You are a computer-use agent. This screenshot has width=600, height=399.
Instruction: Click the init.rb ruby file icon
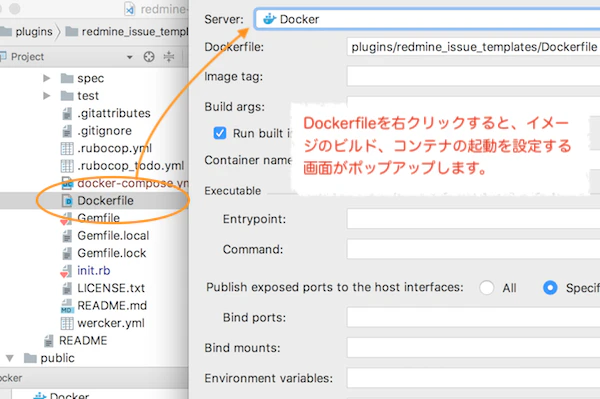click(67, 271)
